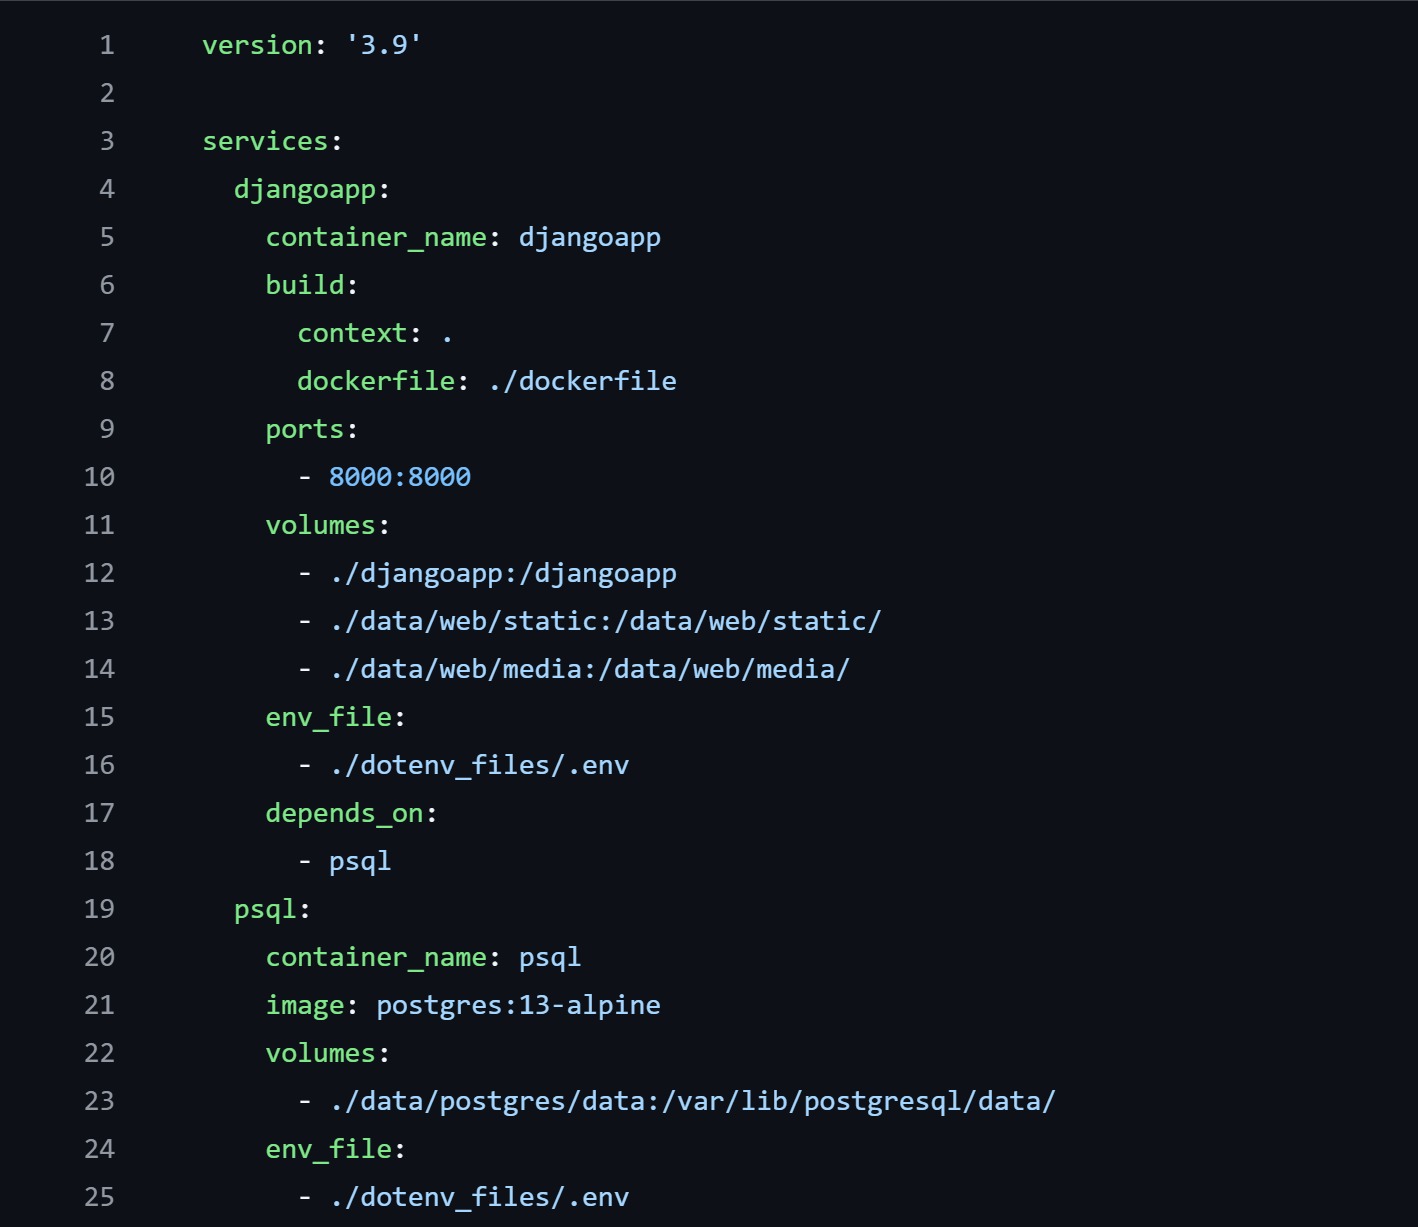Place cursor on 'djangoapp' service key
Viewport: 1418px width, 1227px height.
[304, 189]
